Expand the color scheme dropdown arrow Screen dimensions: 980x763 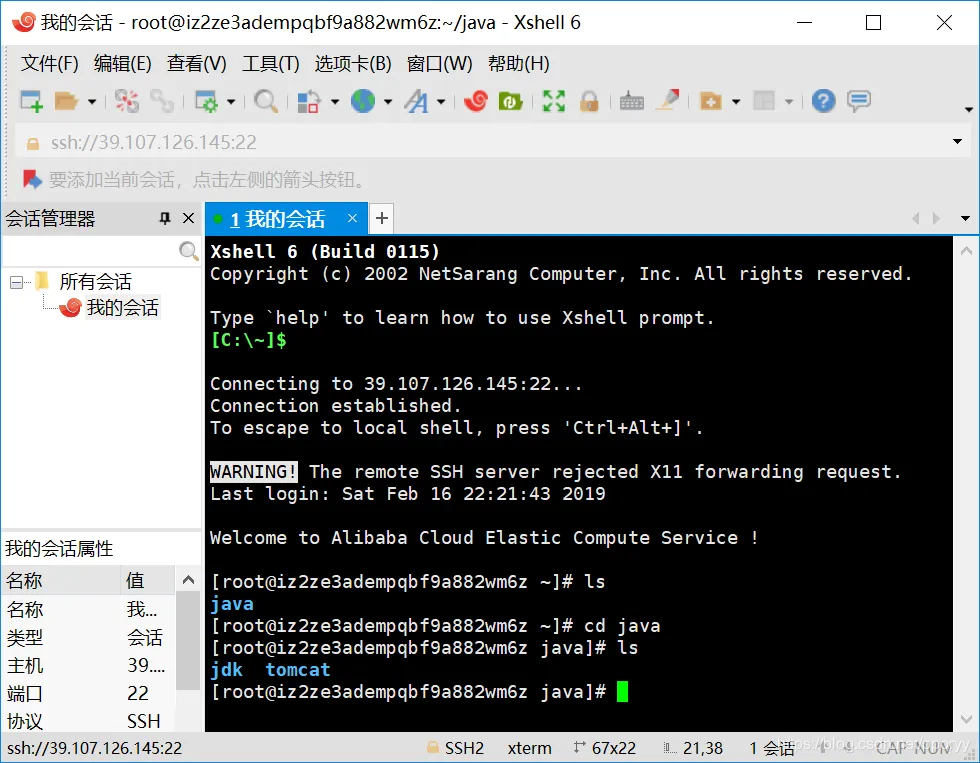[335, 101]
